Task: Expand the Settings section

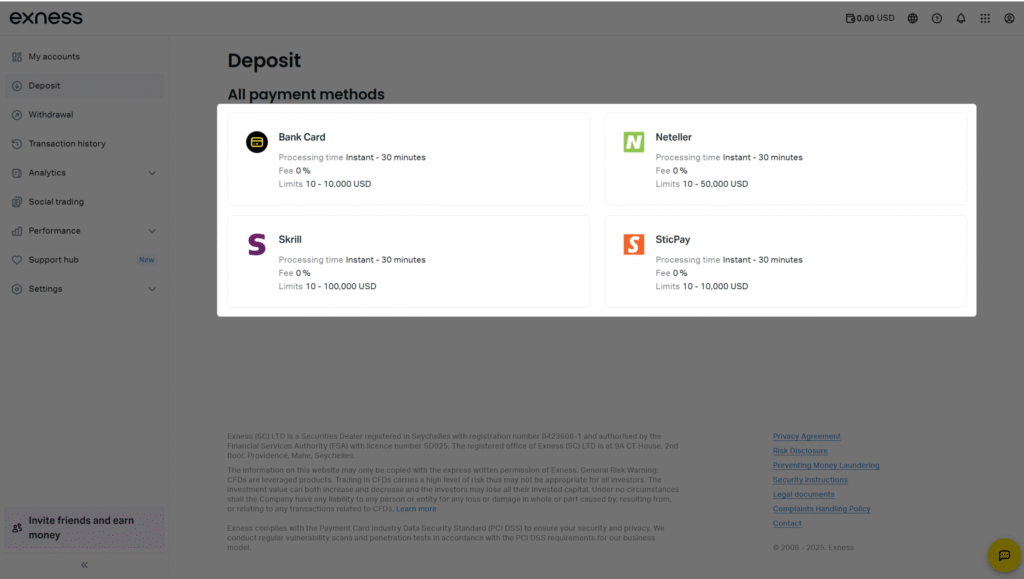Action: click(x=84, y=288)
